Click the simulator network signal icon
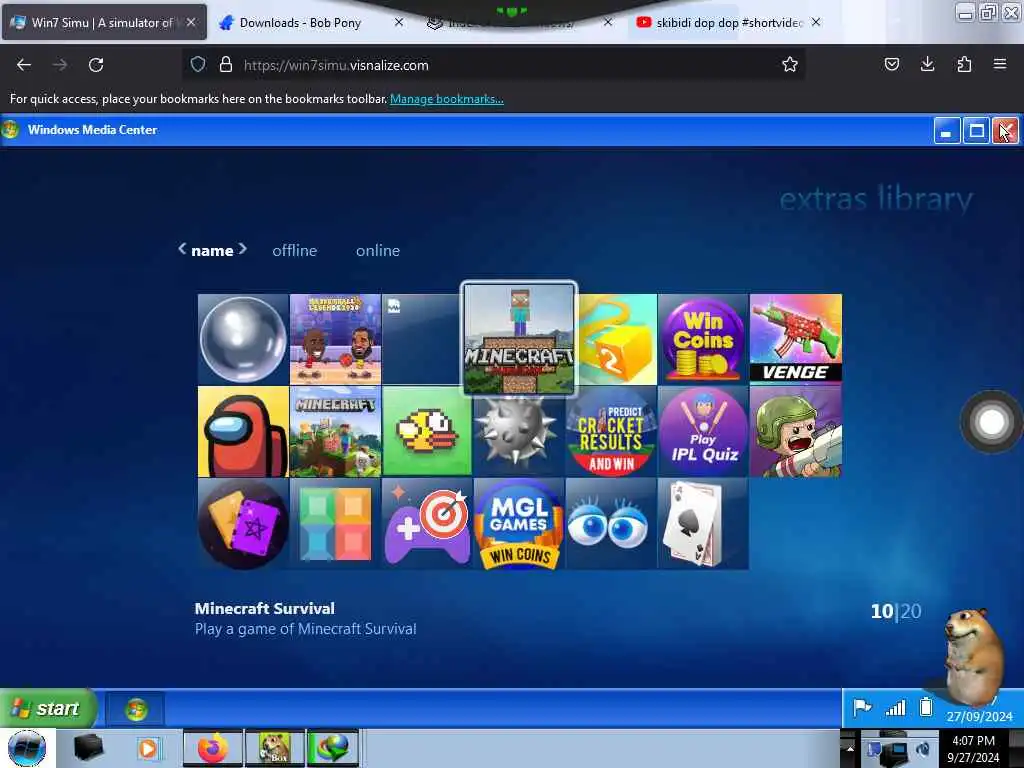The height and width of the screenshot is (768, 1024). (x=895, y=708)
